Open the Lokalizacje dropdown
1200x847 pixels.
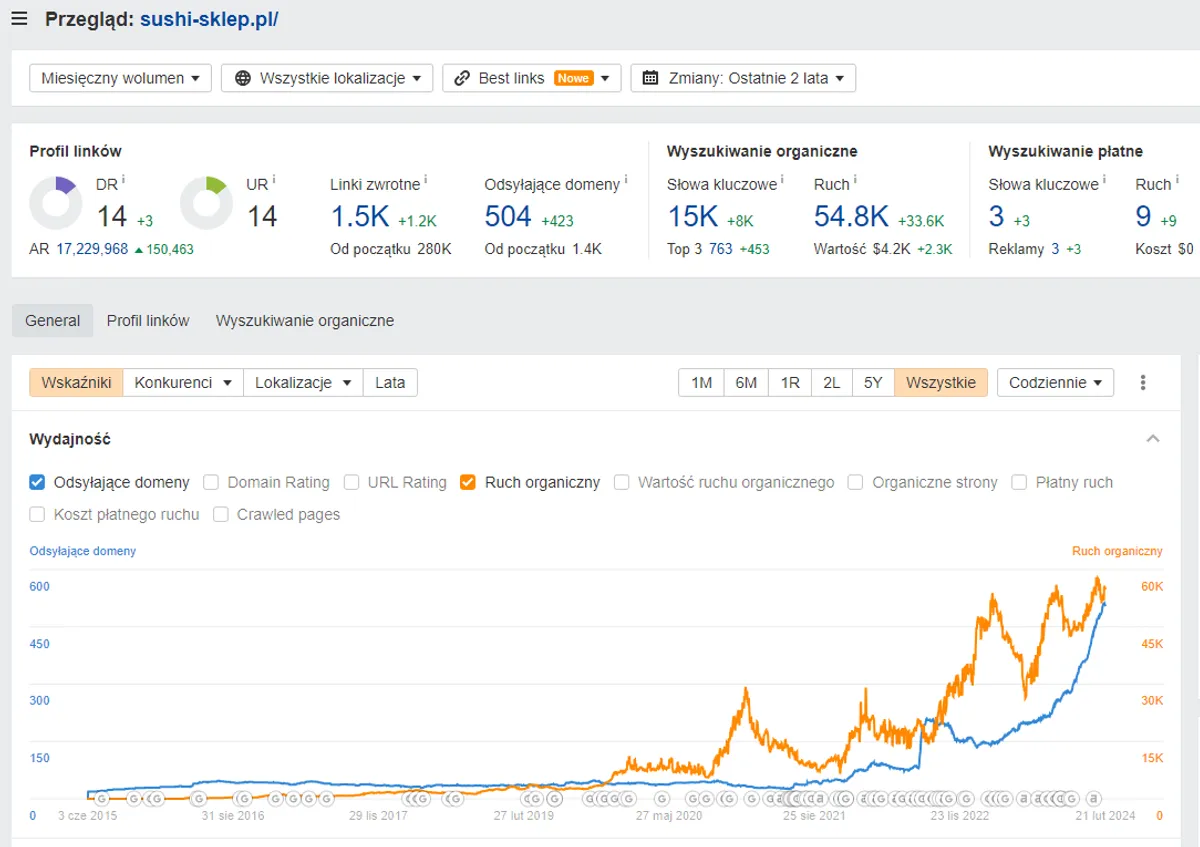pos(303,382)
